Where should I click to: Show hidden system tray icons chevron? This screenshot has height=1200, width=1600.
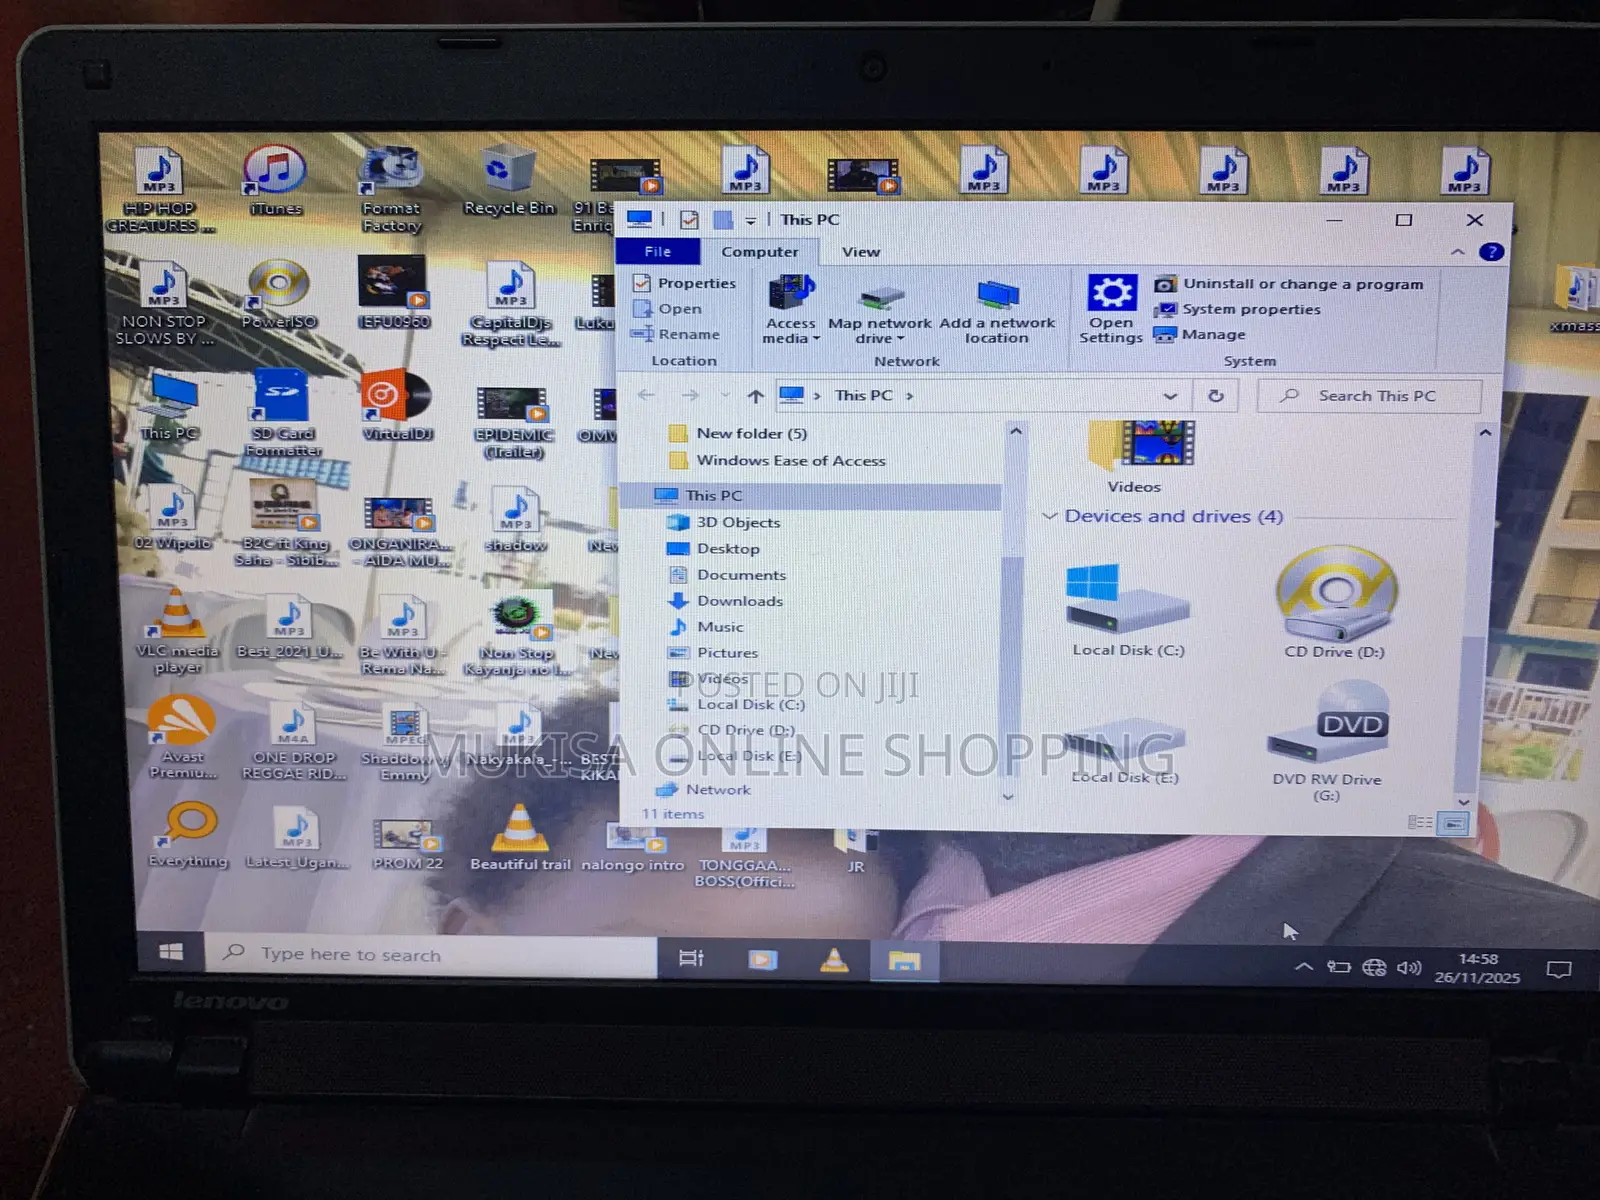1304,966
